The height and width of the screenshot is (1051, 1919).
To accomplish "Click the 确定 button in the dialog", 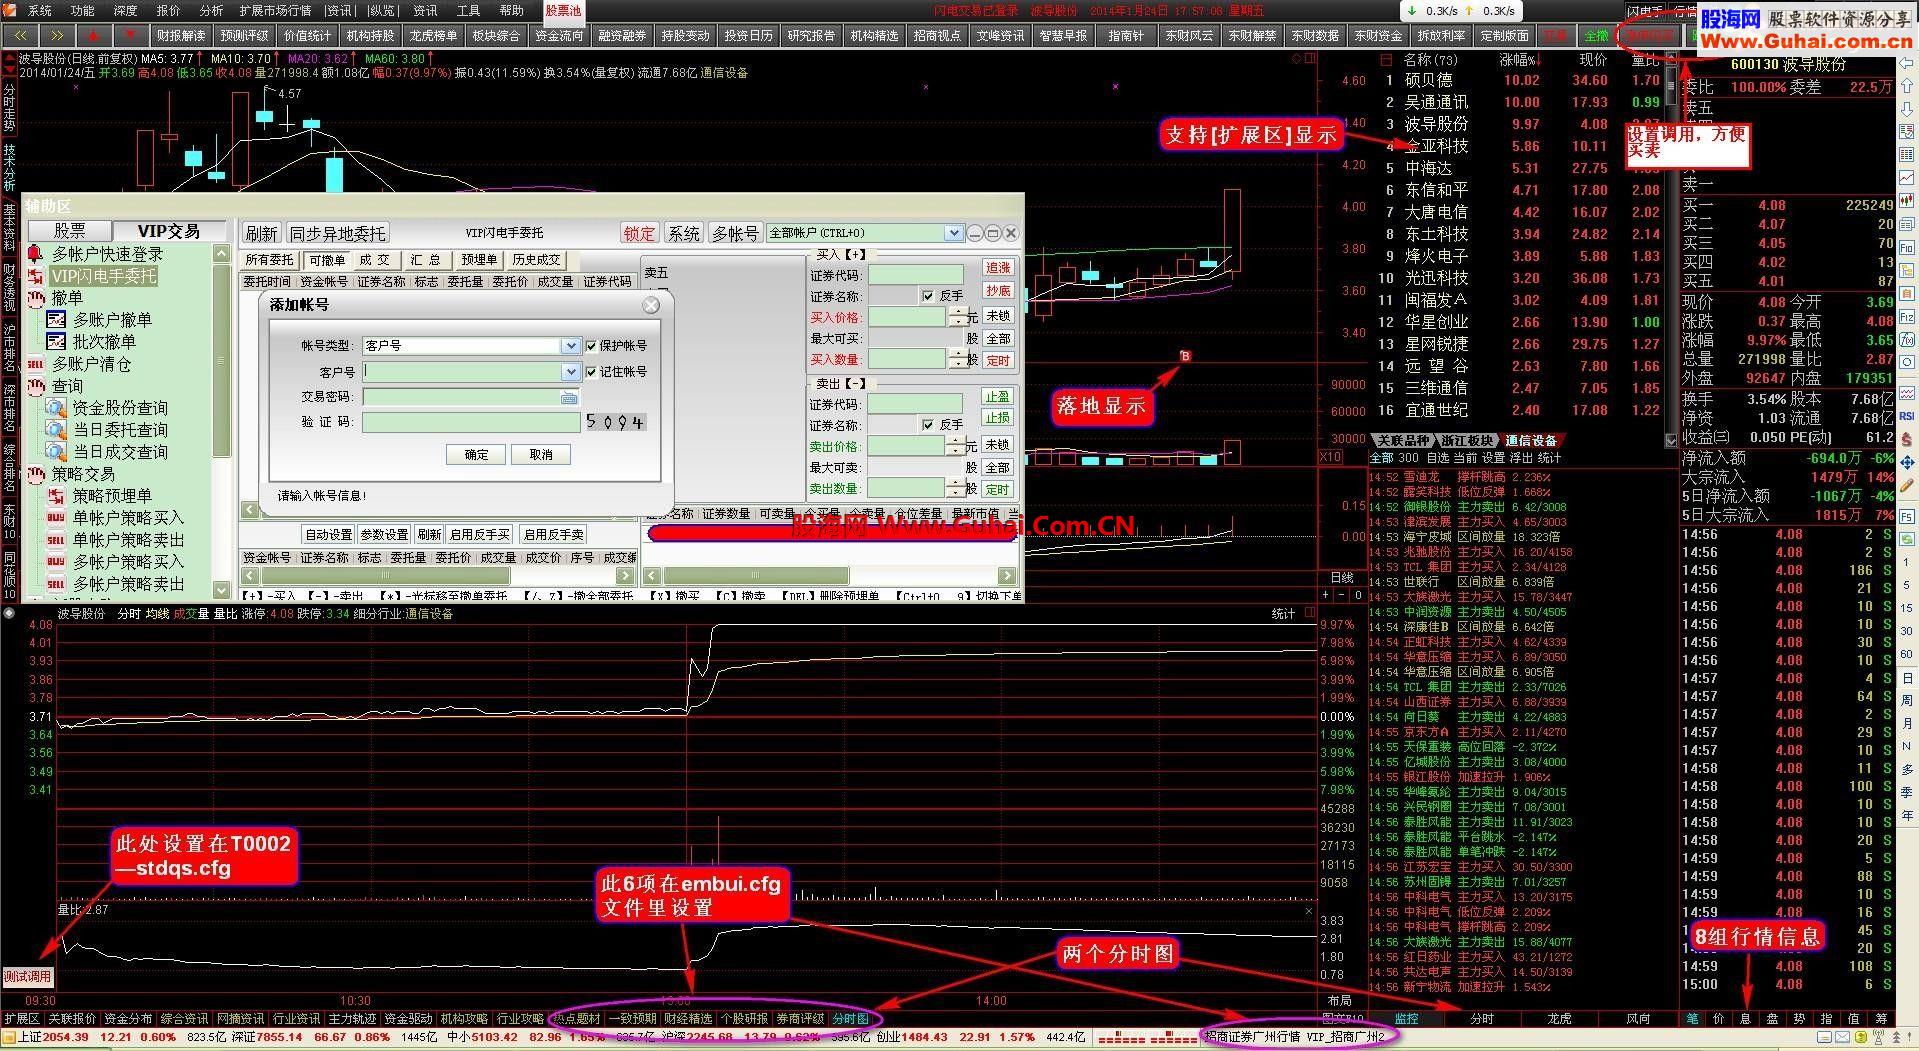I will (x=477, y=454).
